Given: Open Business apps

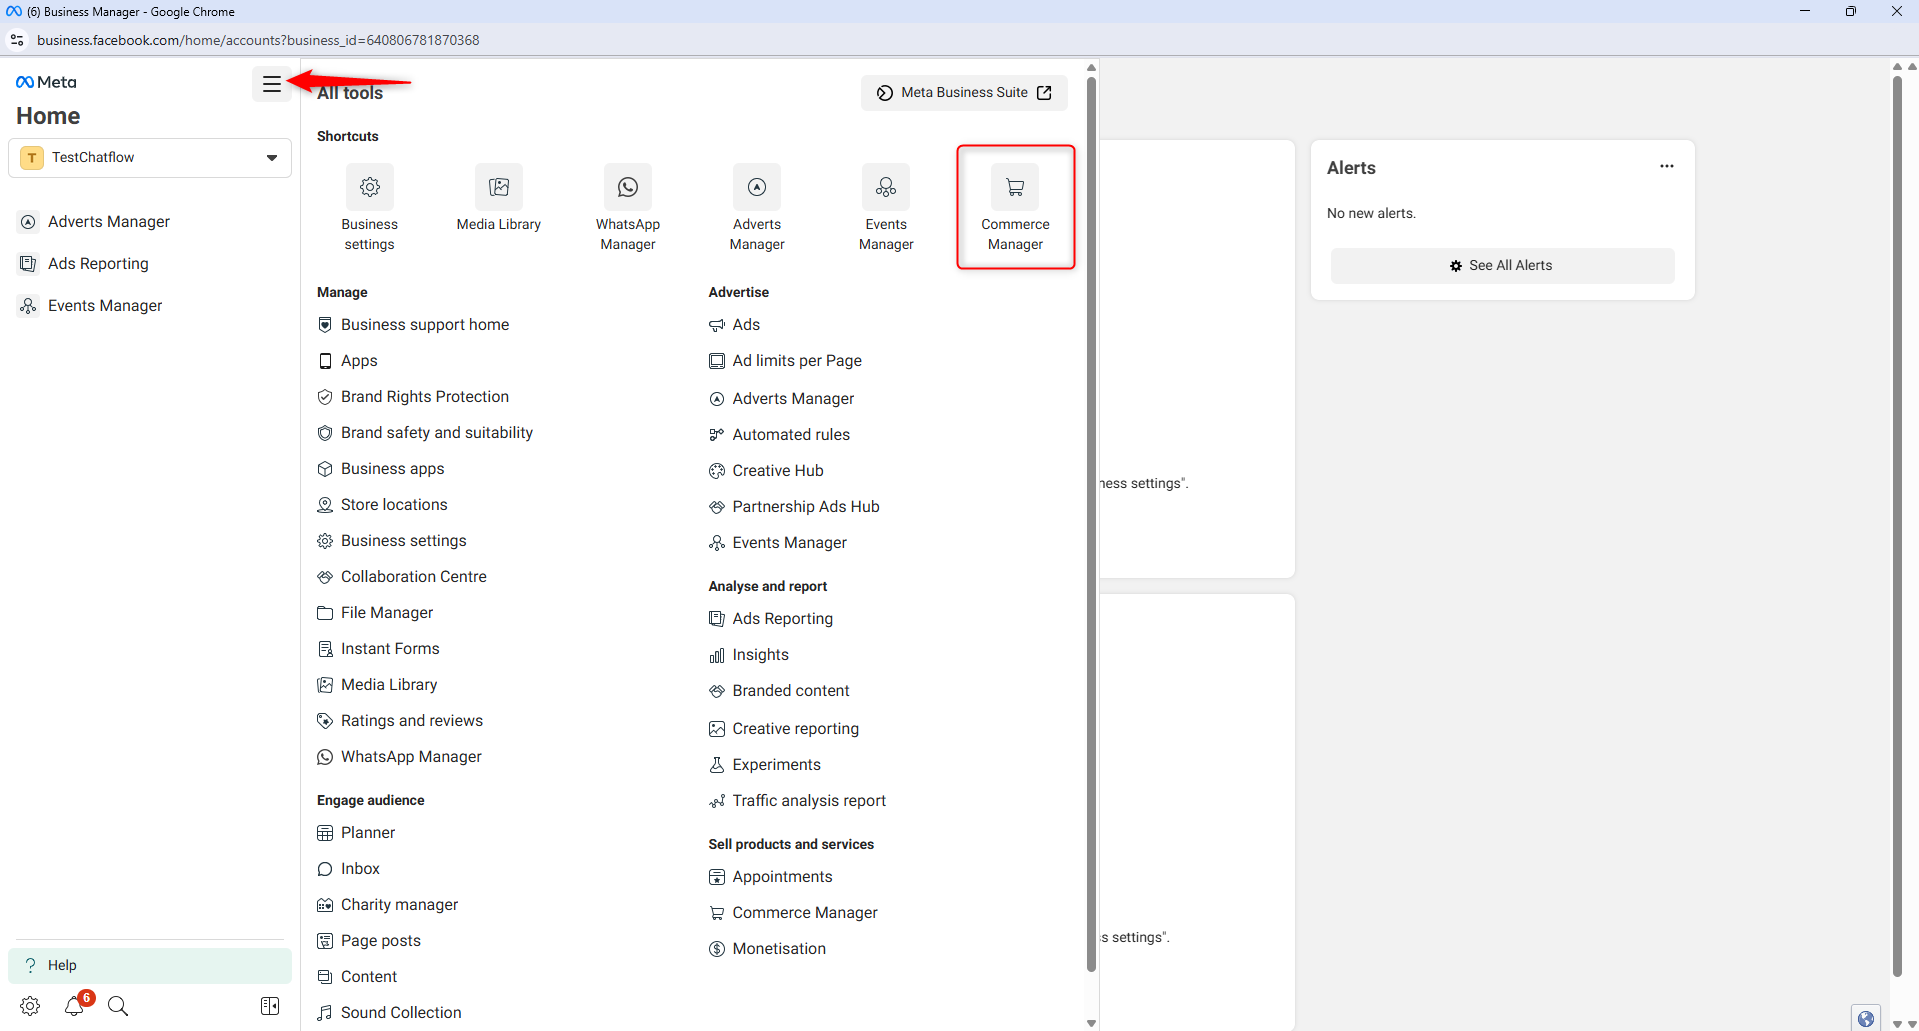Looking at the screenshot, I should coord(381,469).
